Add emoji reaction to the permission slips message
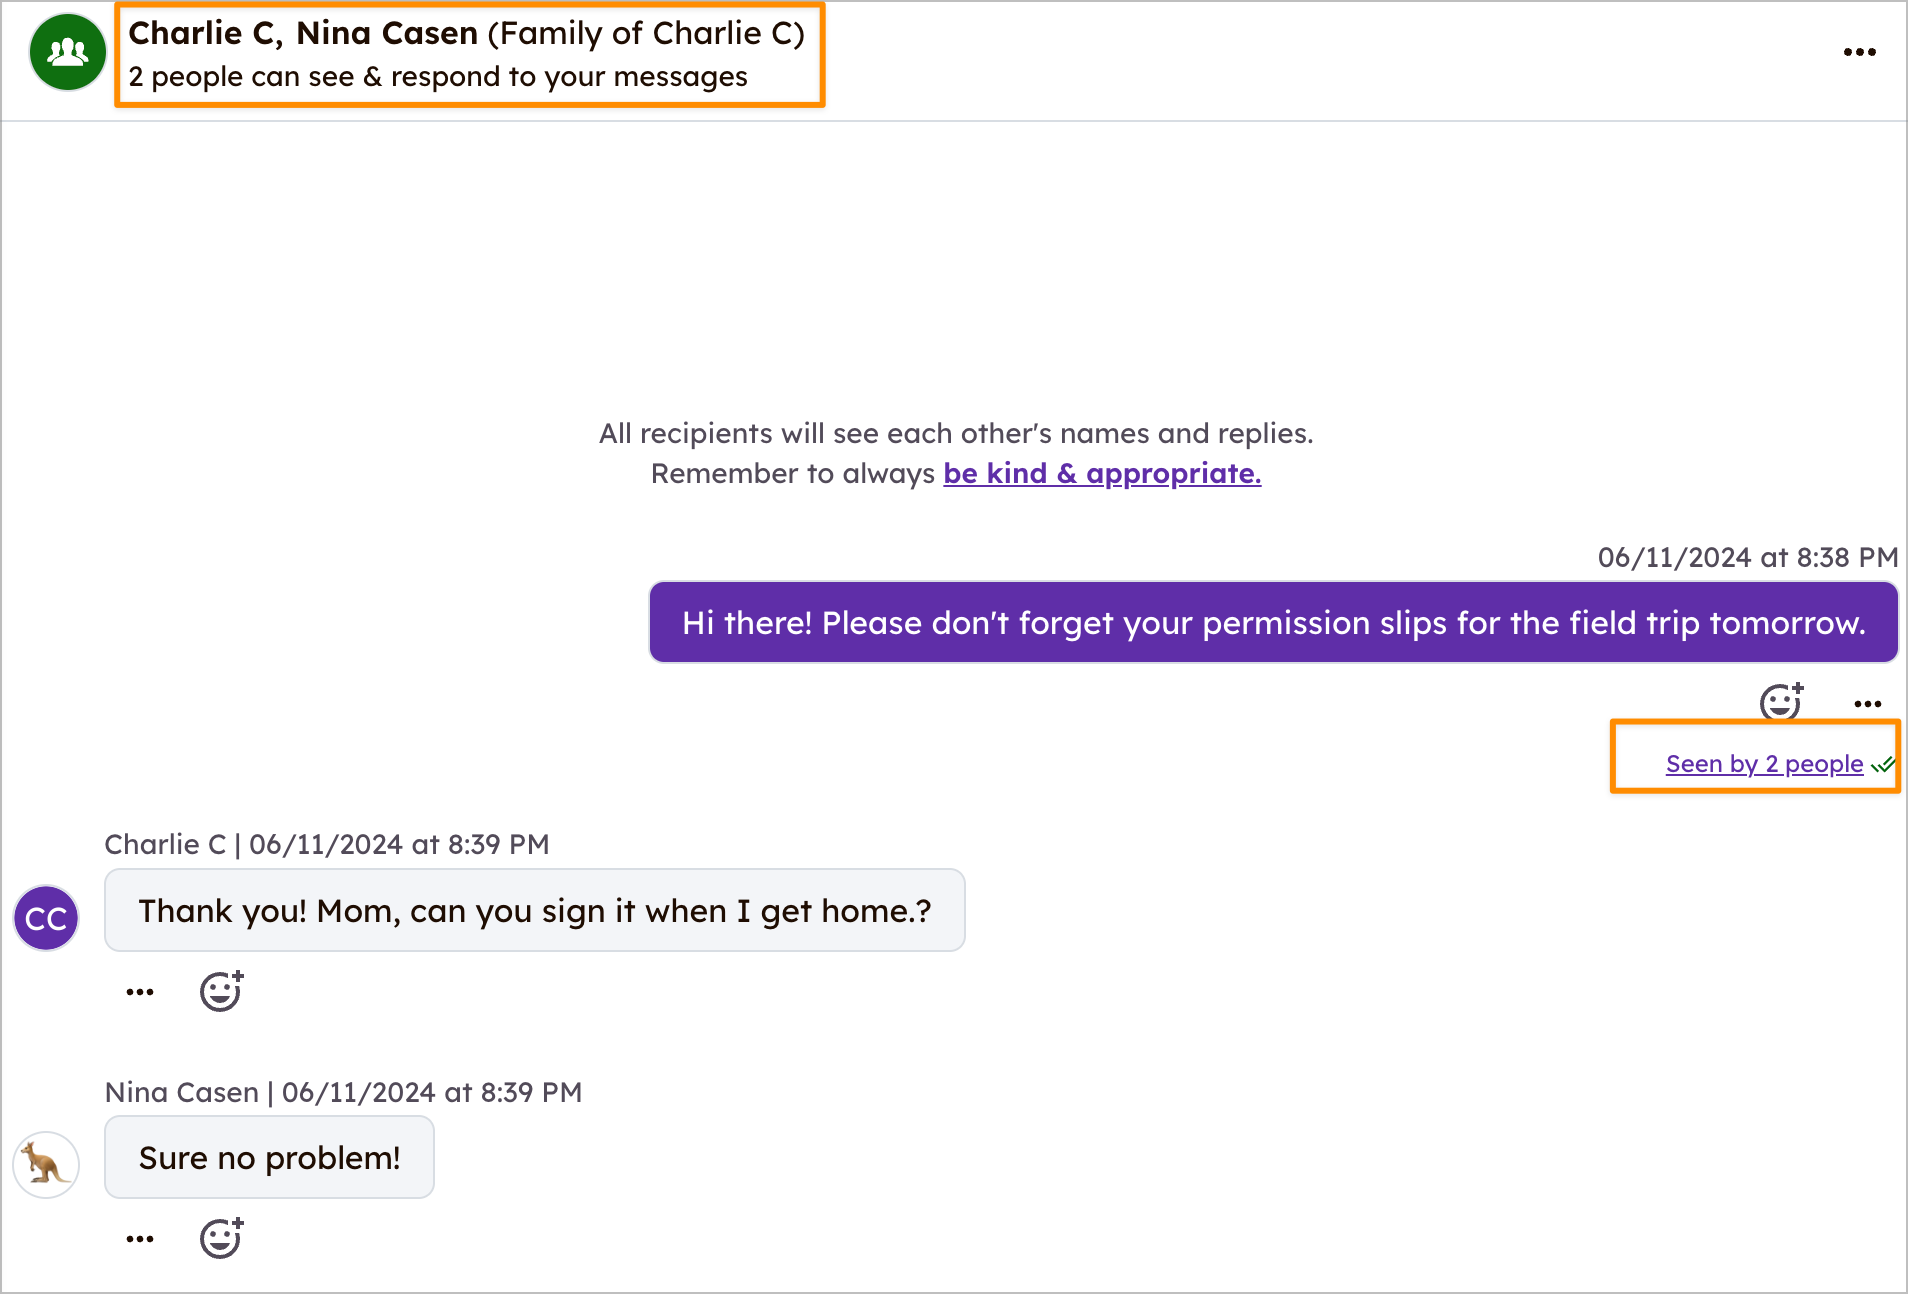Image resolution: width=1908 pixels, height=1294 pixels. coord(1781,702)
